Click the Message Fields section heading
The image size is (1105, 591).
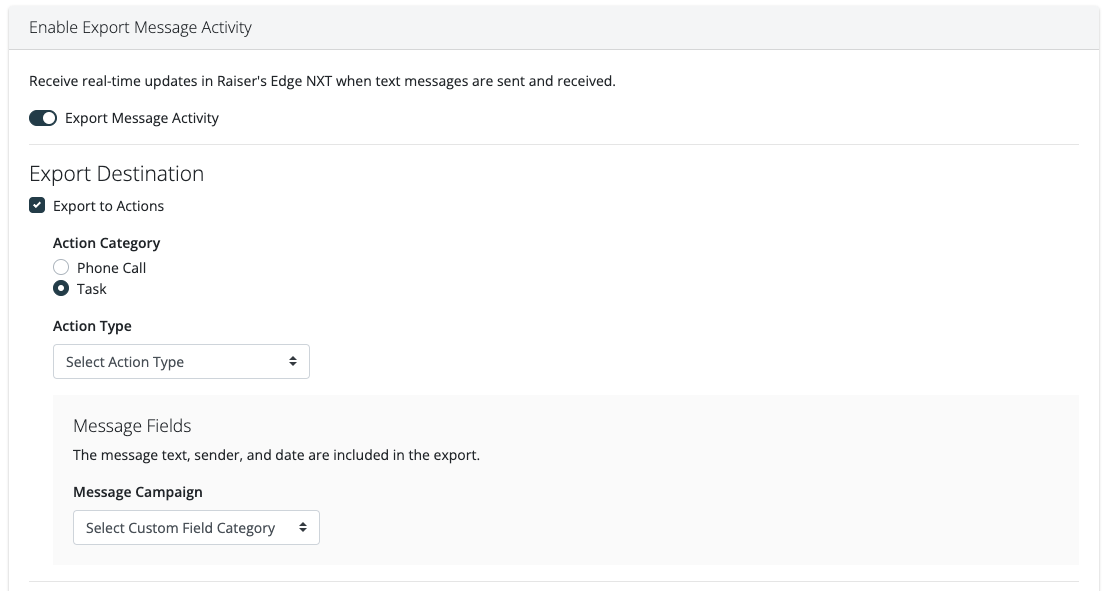(x=132, y=426)
